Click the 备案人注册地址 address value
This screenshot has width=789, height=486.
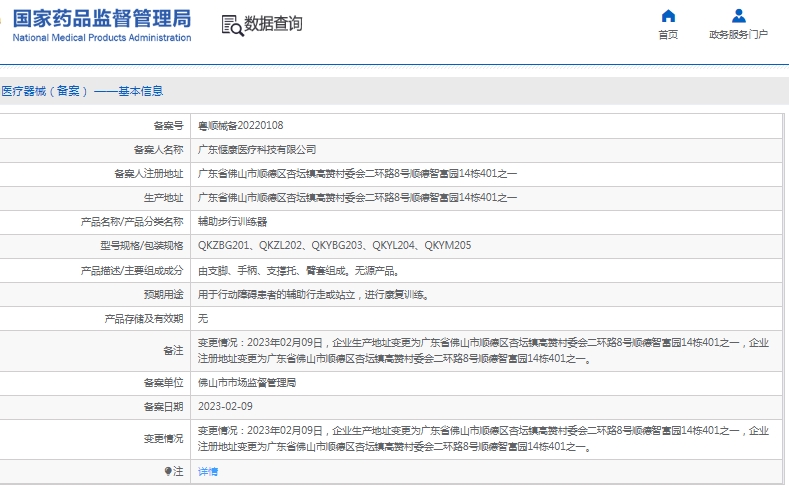click(x=357, y=174)
